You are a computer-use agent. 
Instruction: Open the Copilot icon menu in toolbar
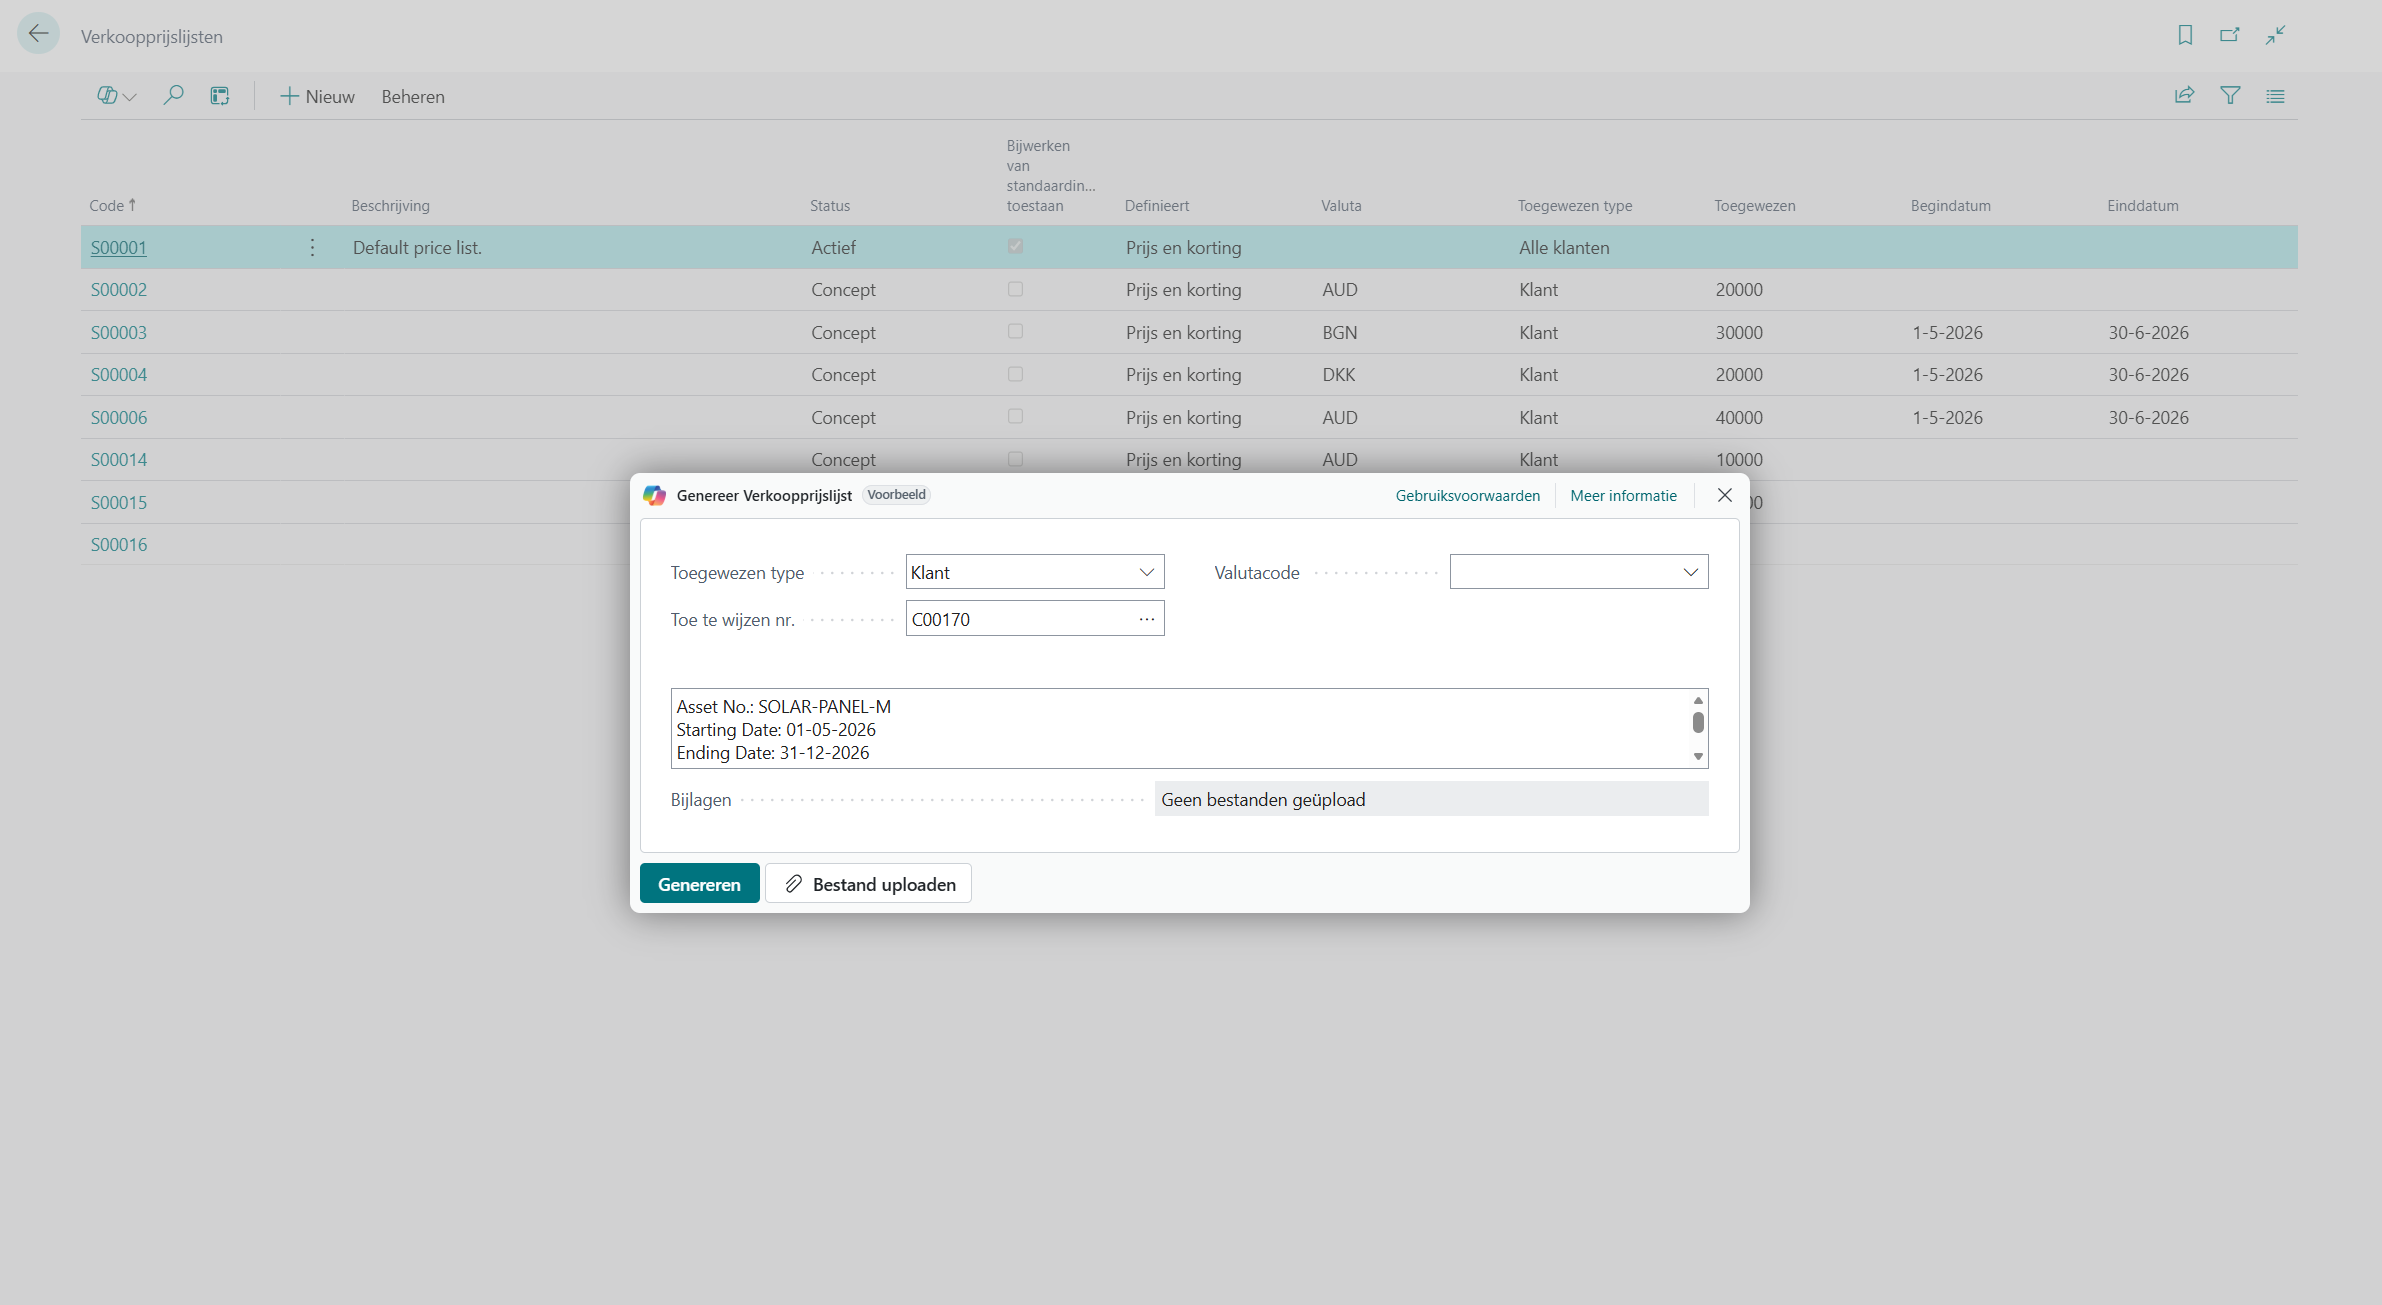click(116, 96)
